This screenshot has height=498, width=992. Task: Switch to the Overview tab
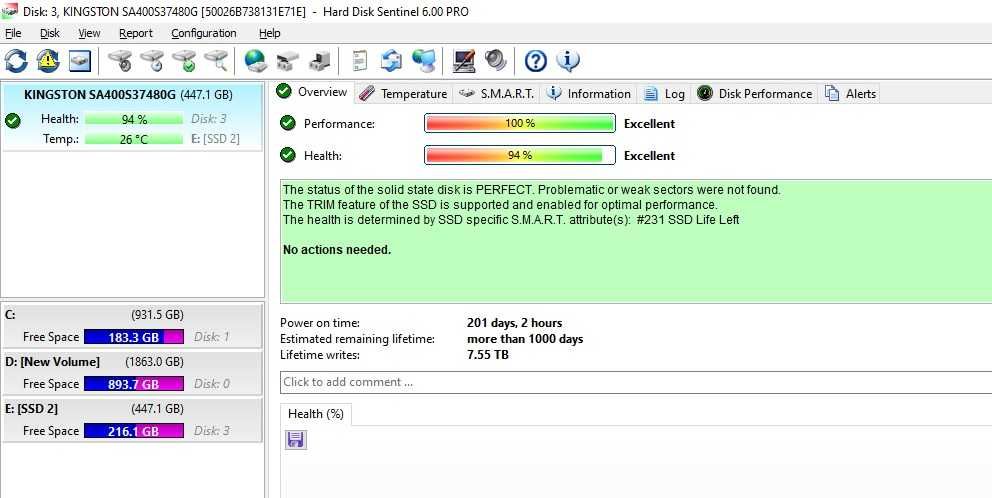coord(312,92)
